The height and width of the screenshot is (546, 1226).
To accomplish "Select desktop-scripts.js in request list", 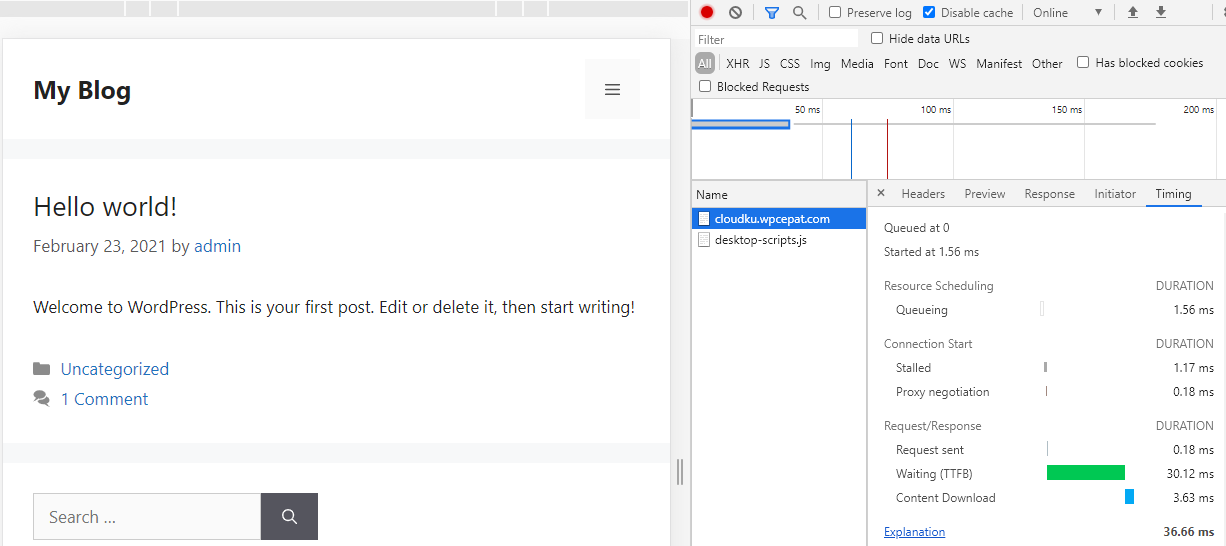I will click(760, 240).
